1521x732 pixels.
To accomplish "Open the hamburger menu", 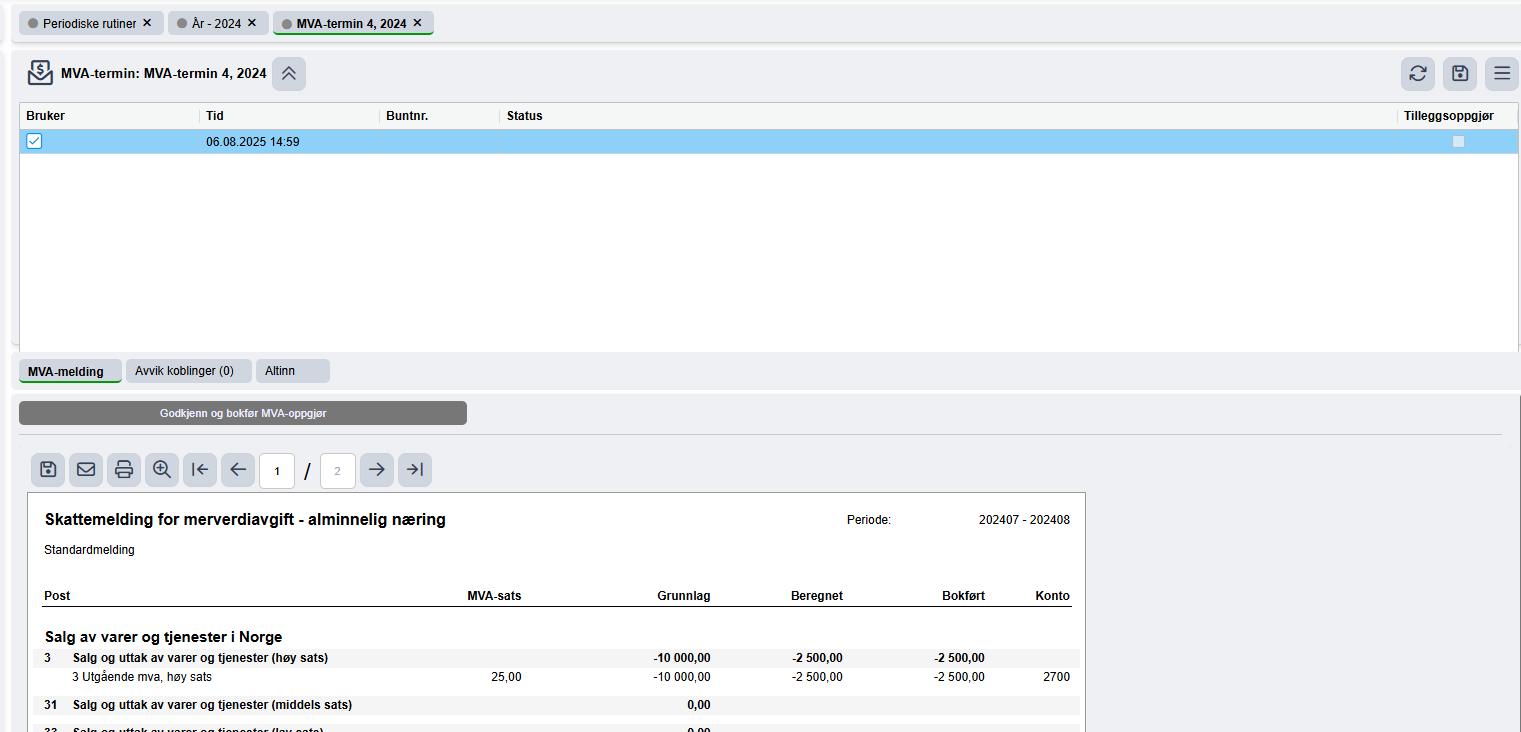I will (x=1502, y=73).
